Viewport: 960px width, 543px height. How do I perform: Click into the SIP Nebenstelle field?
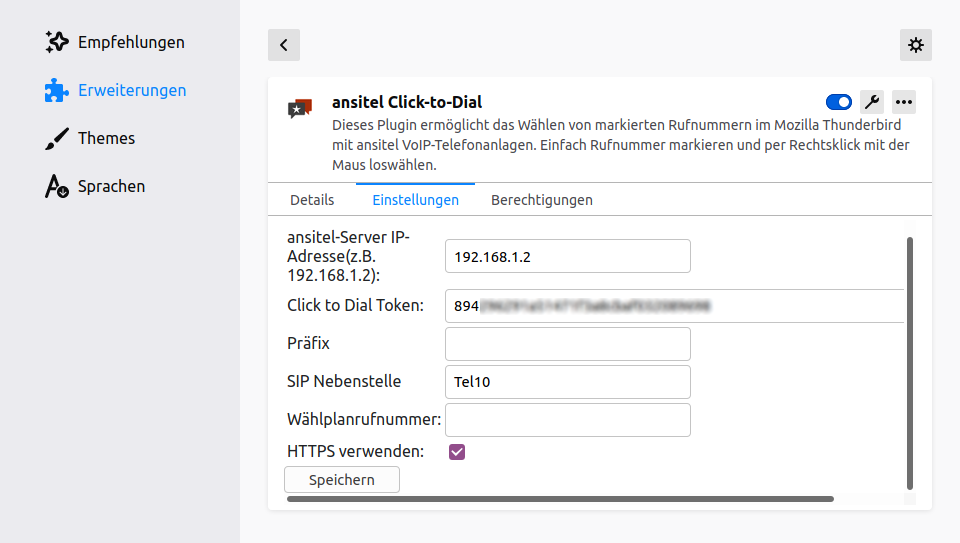point(567,382)
